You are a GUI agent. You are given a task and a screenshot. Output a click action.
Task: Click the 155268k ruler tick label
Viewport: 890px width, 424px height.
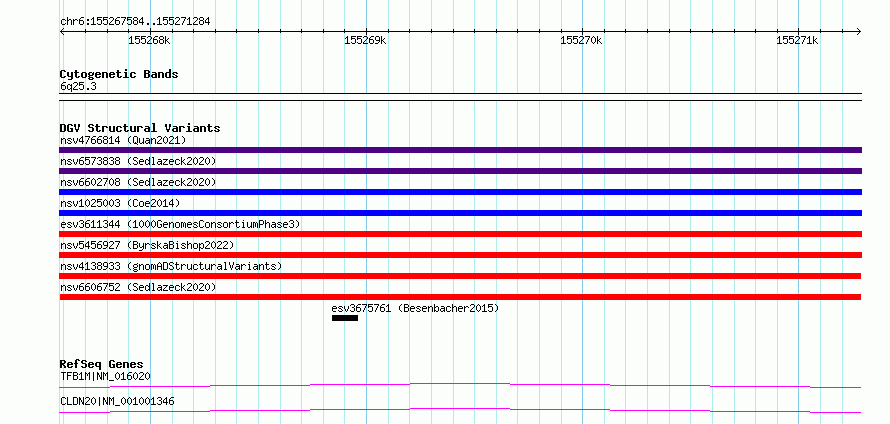(149, 40)
